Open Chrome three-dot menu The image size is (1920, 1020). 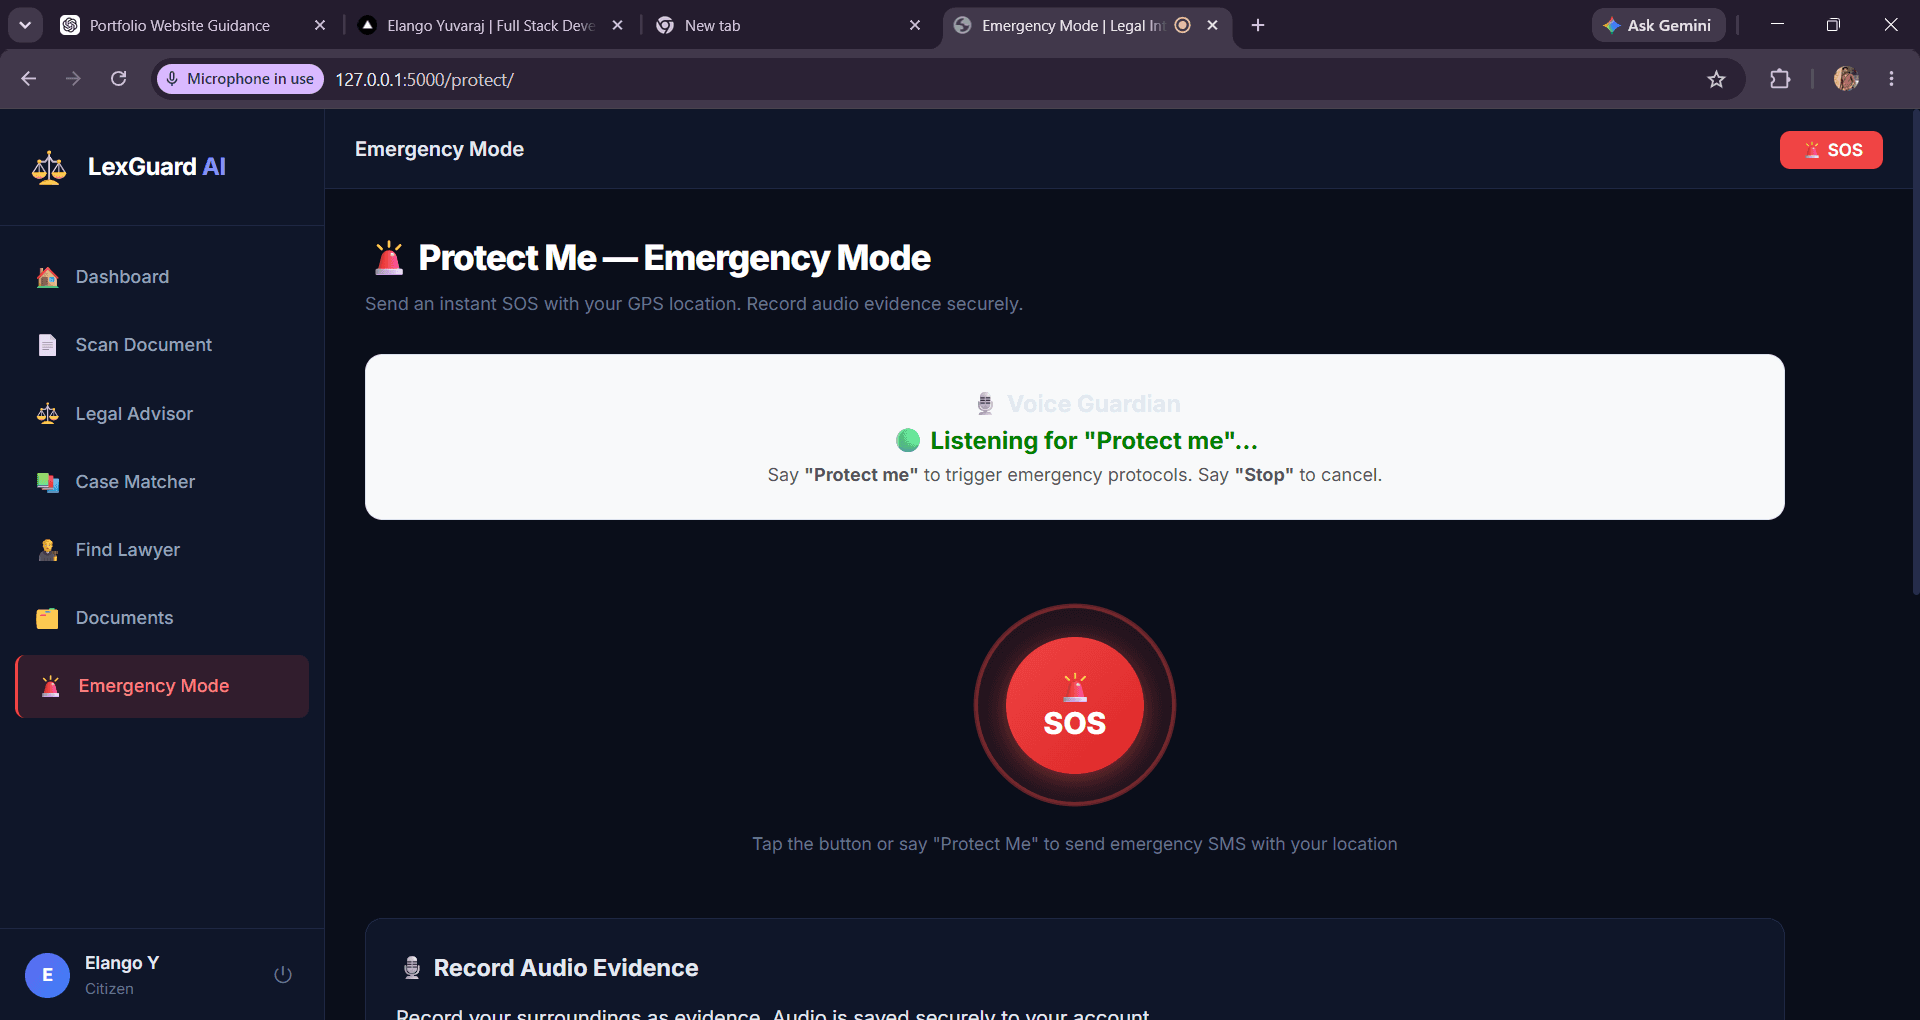coord(1891,79)
